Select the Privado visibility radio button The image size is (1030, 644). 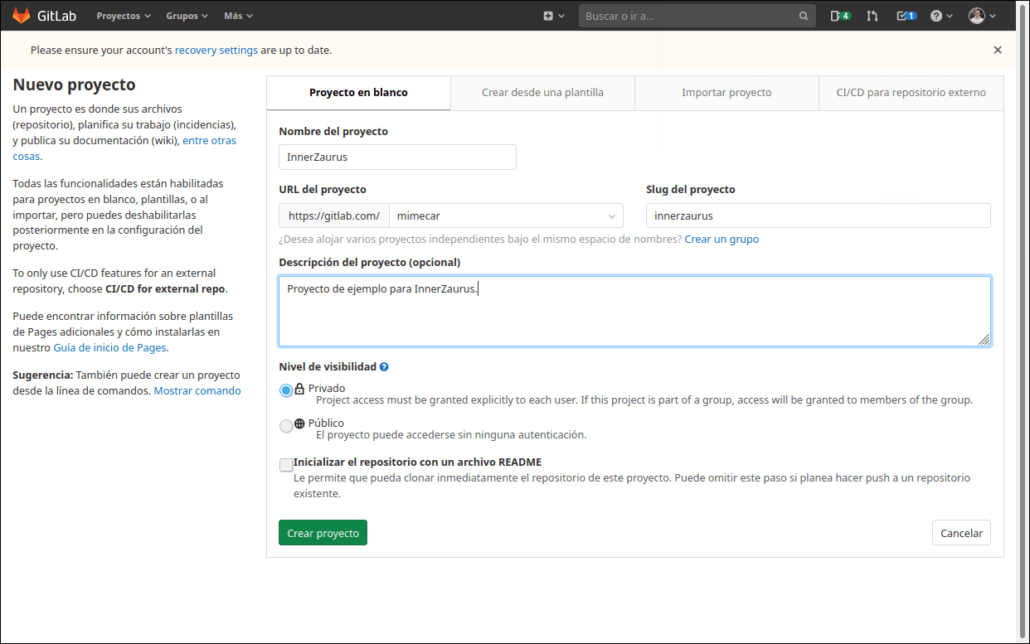[286, 390]
